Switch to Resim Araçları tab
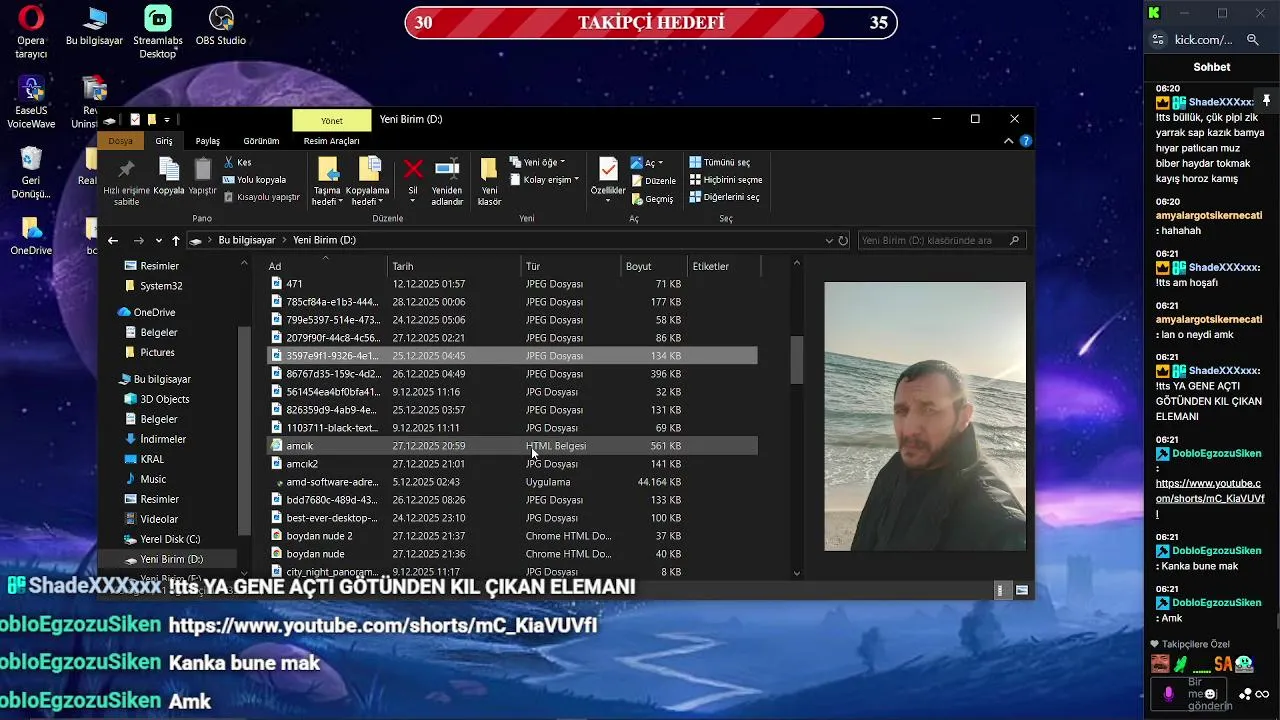The width and height of the screenshot is (1280, 720). click(x=331, y=141)
